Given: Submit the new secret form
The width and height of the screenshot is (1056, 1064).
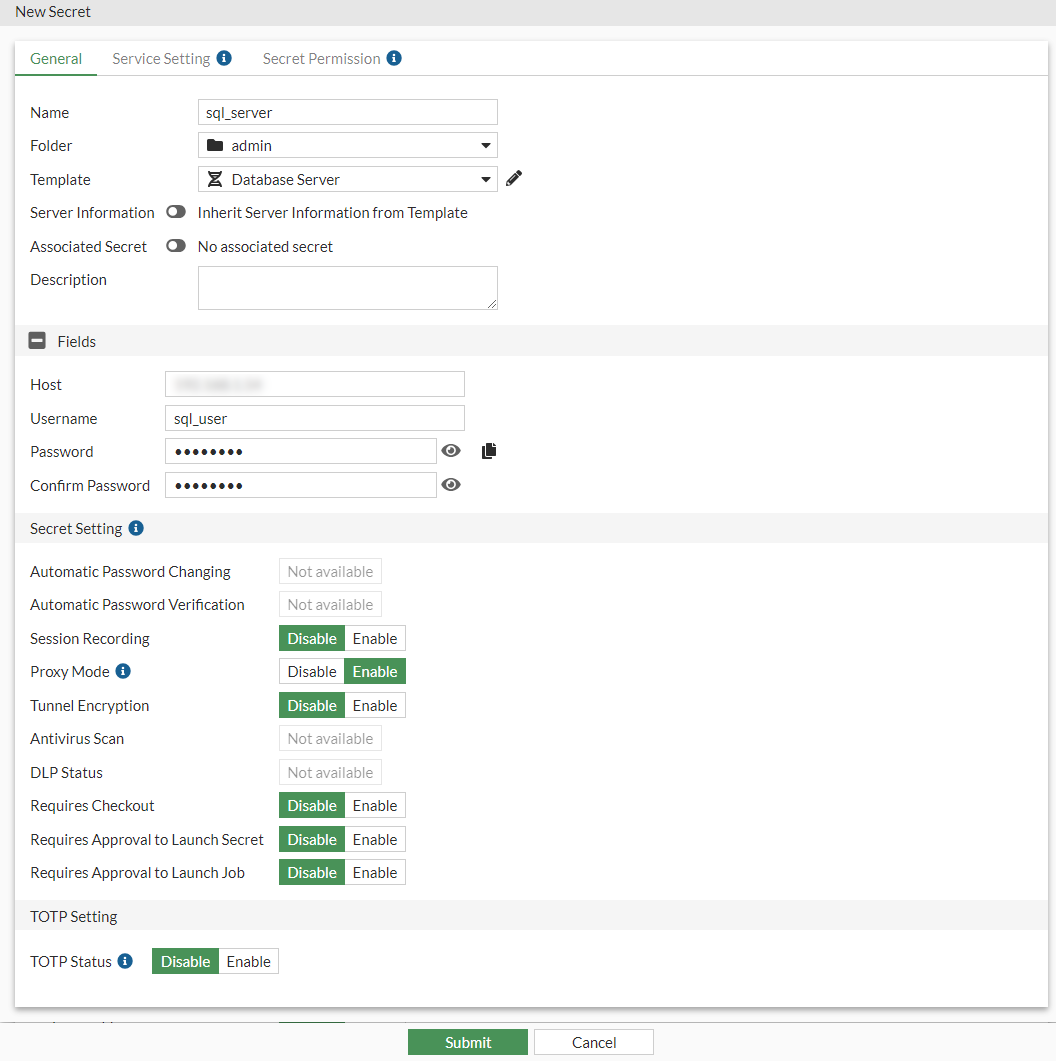Looking at the screenshot, I should pos(467,1041).
